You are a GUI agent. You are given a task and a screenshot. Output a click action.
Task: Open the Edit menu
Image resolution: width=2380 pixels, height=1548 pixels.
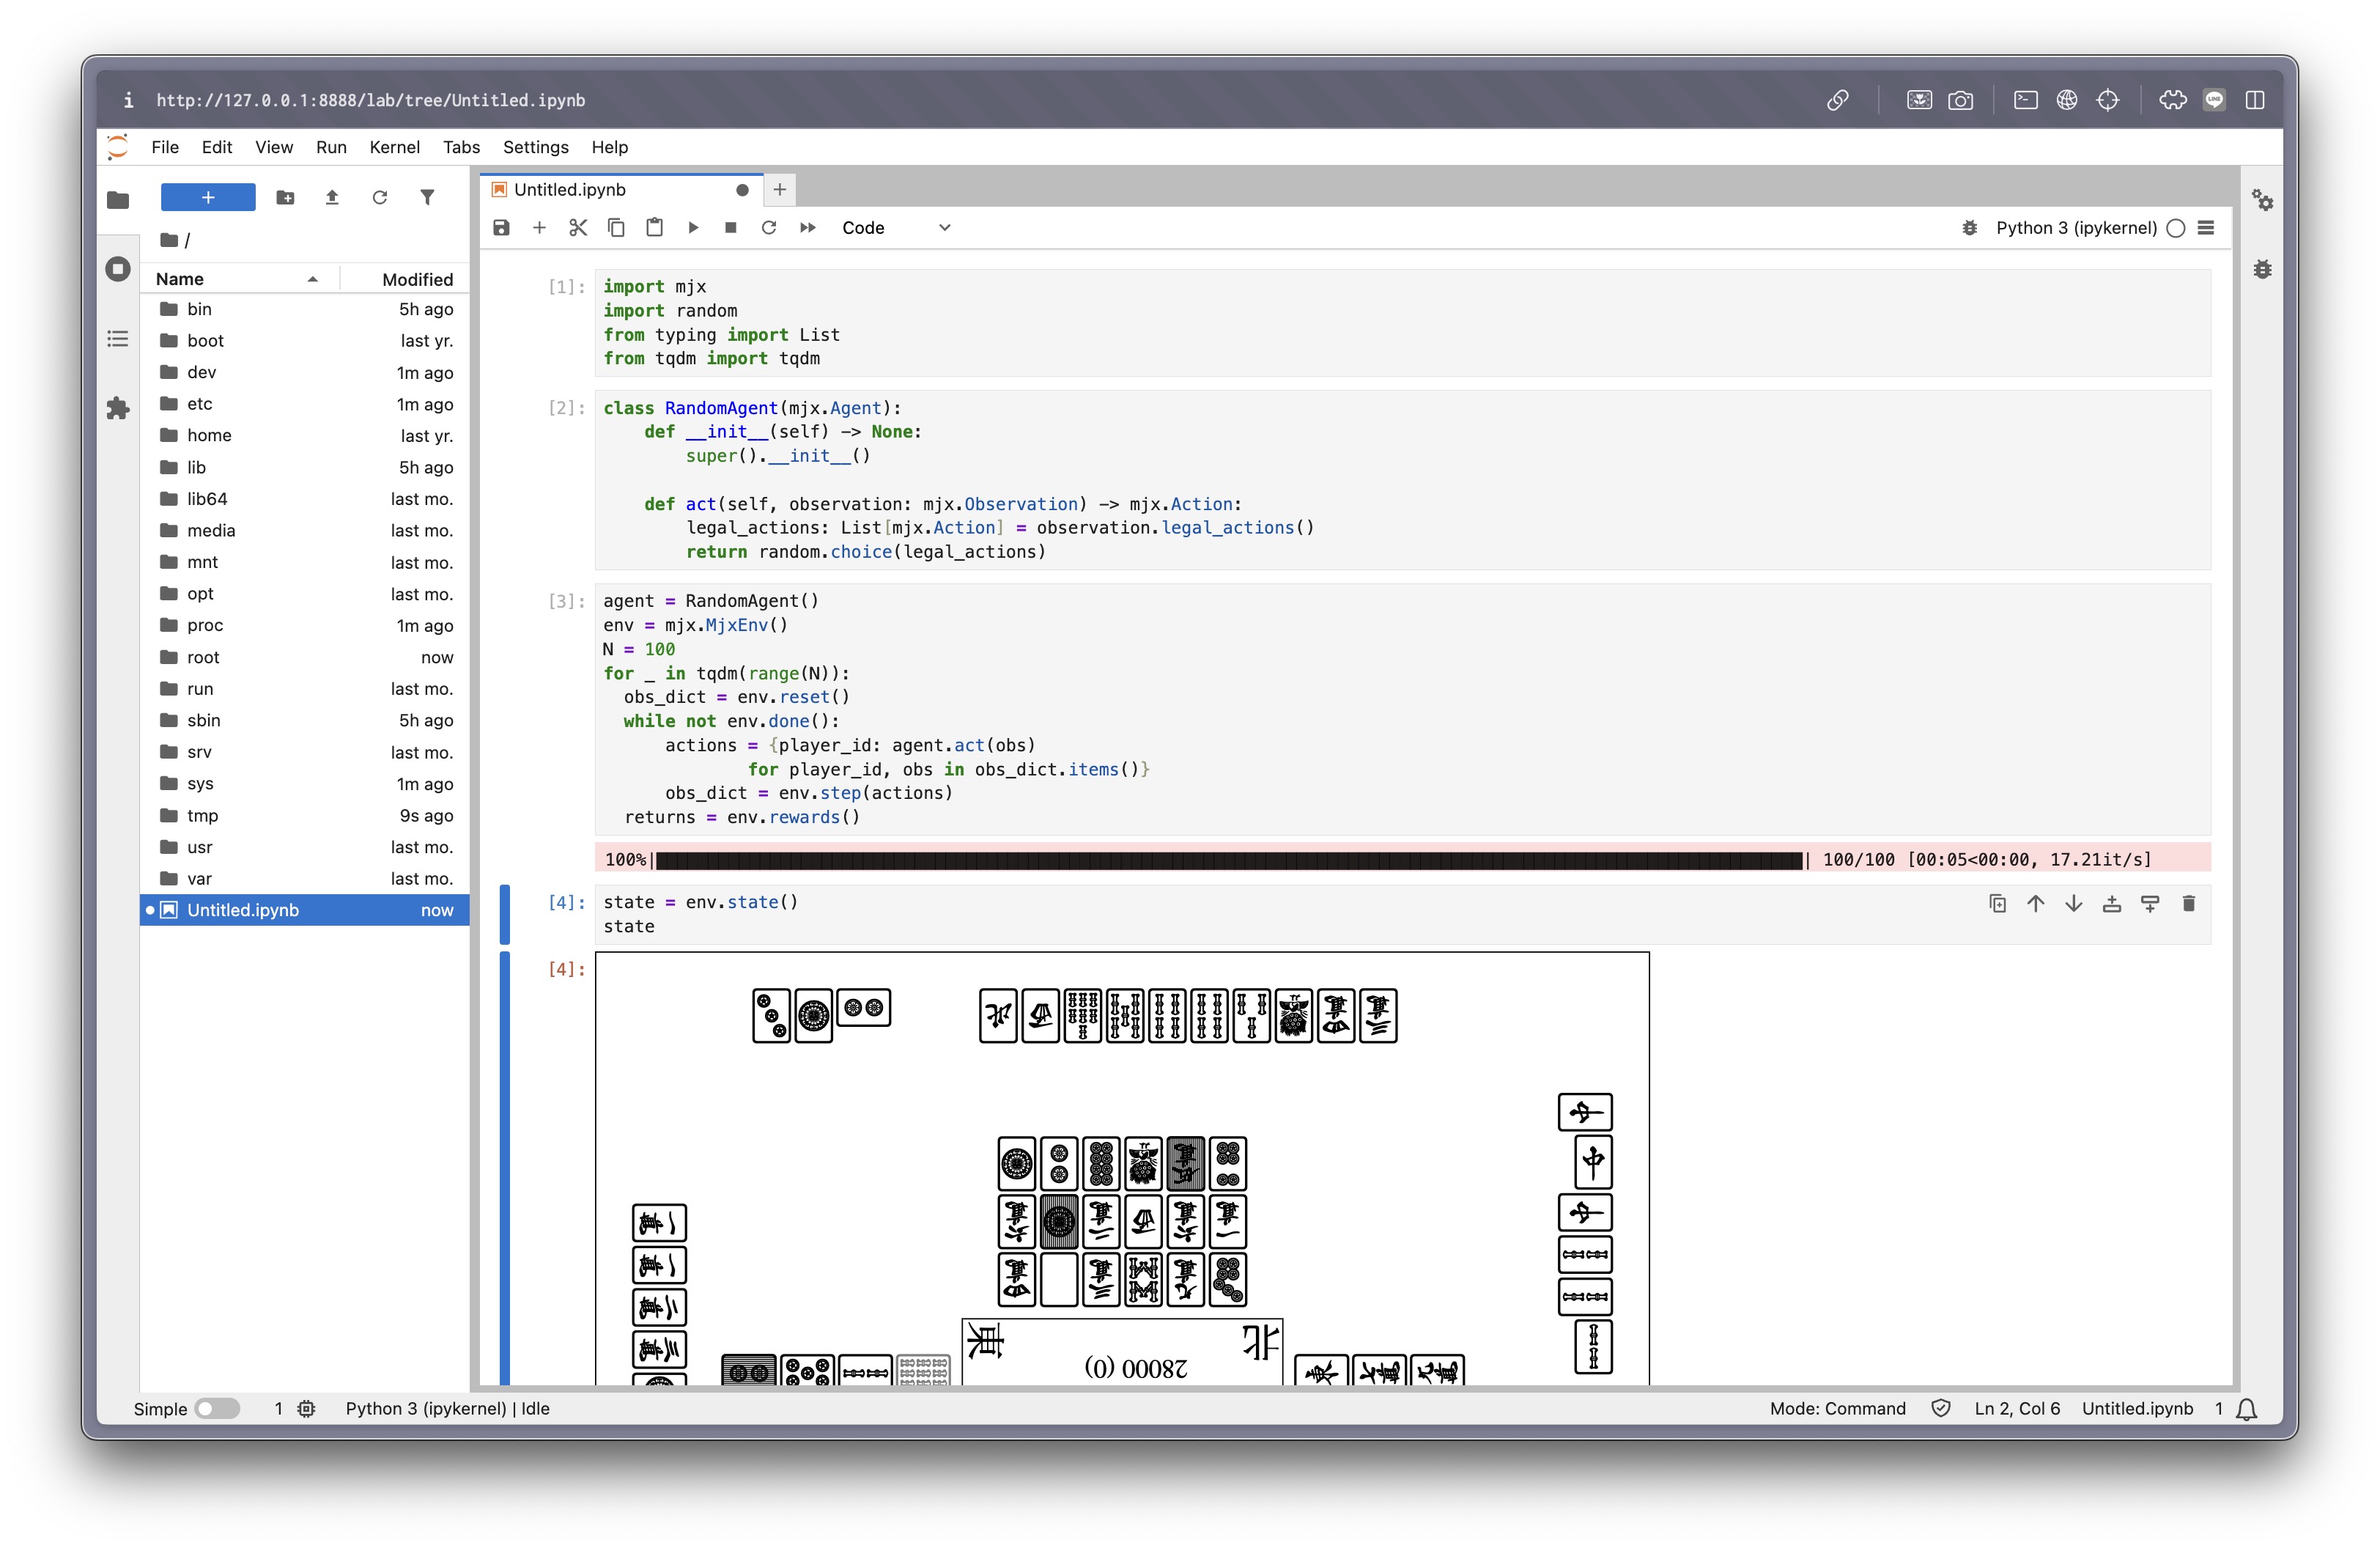pyautogui.click(x=217, y=147)
